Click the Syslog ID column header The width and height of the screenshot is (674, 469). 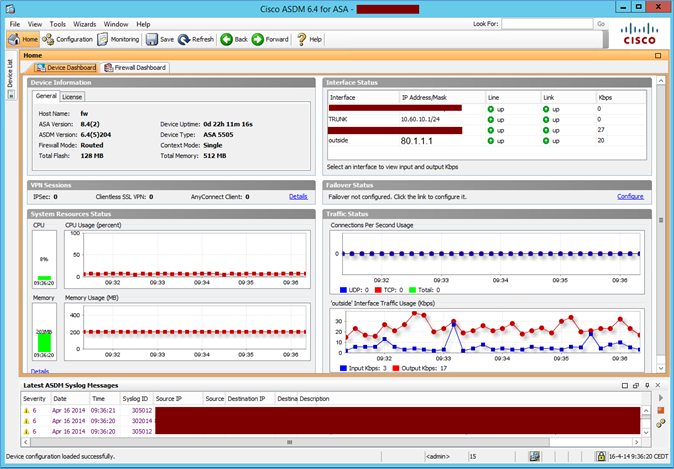click(x=136, y=398)
